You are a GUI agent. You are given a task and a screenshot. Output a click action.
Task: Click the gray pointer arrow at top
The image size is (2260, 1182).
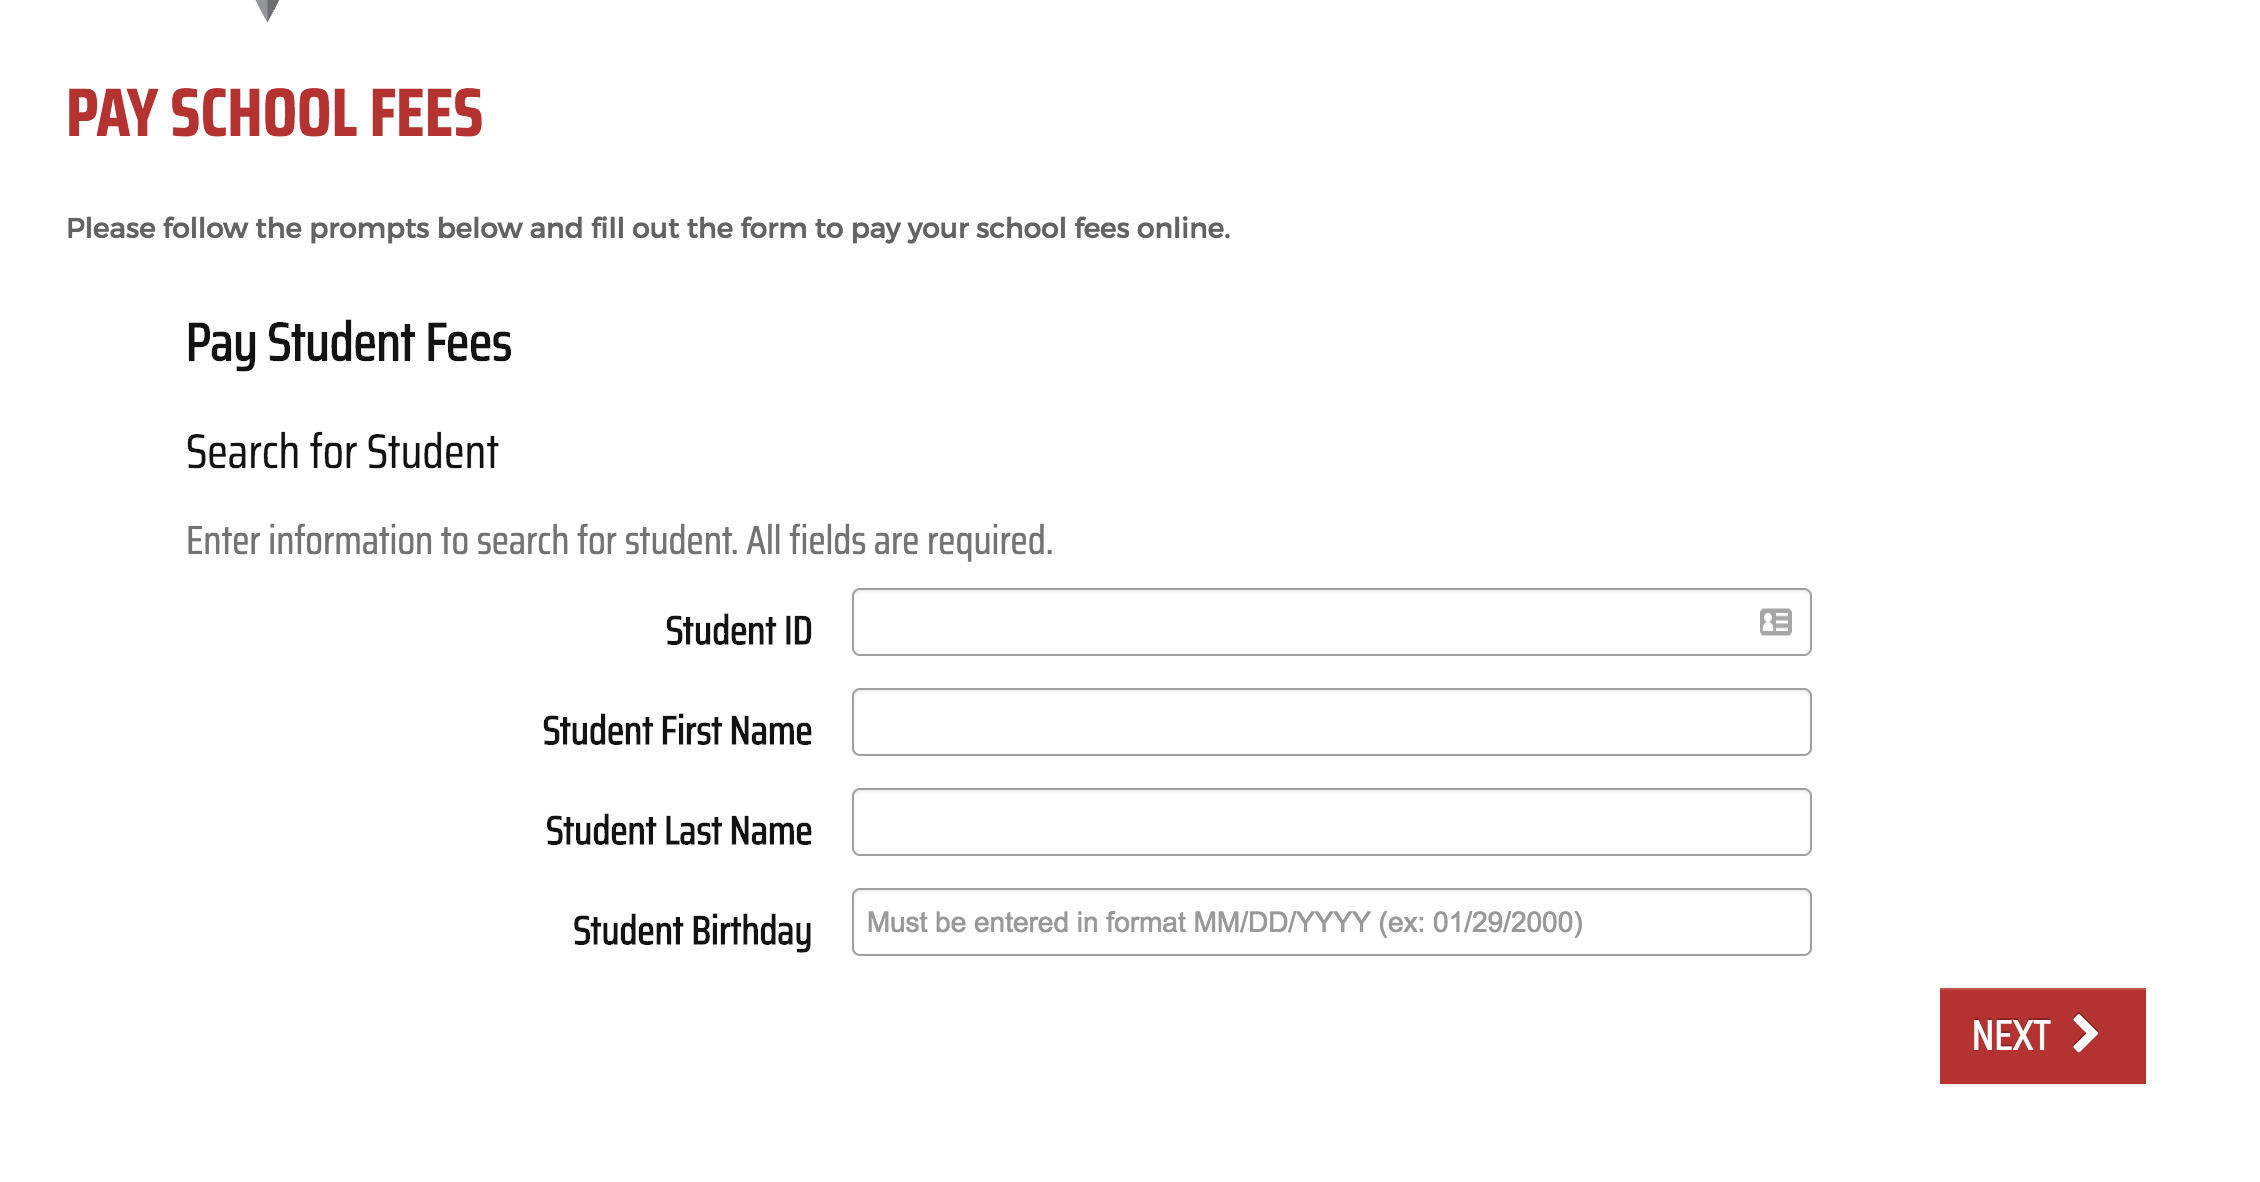[x=267, y=10]
